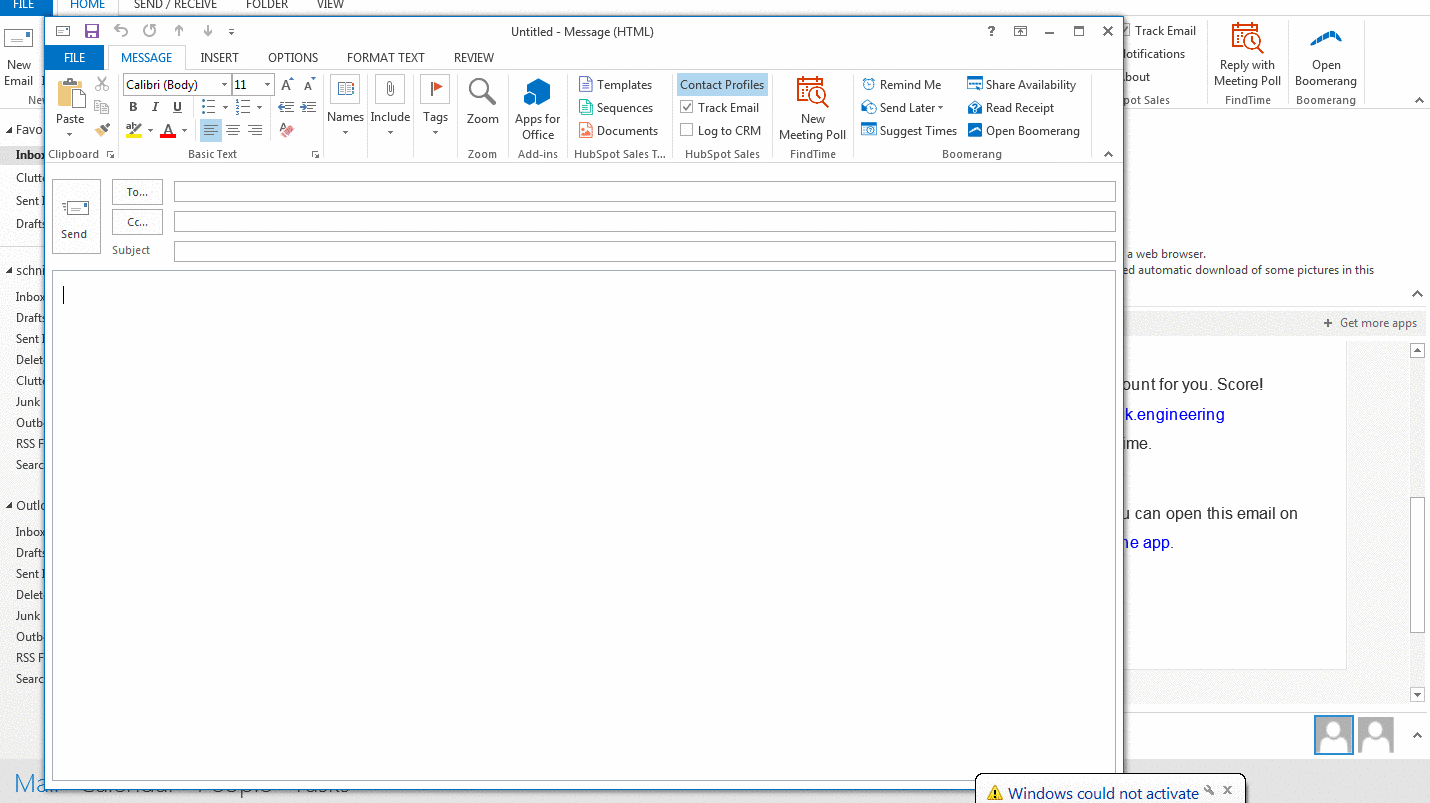The height and width of the screenshot is (803, 1430).
Task: Create a New Meeting Poll
Action: pyautogui.click(x=812, y=109)
